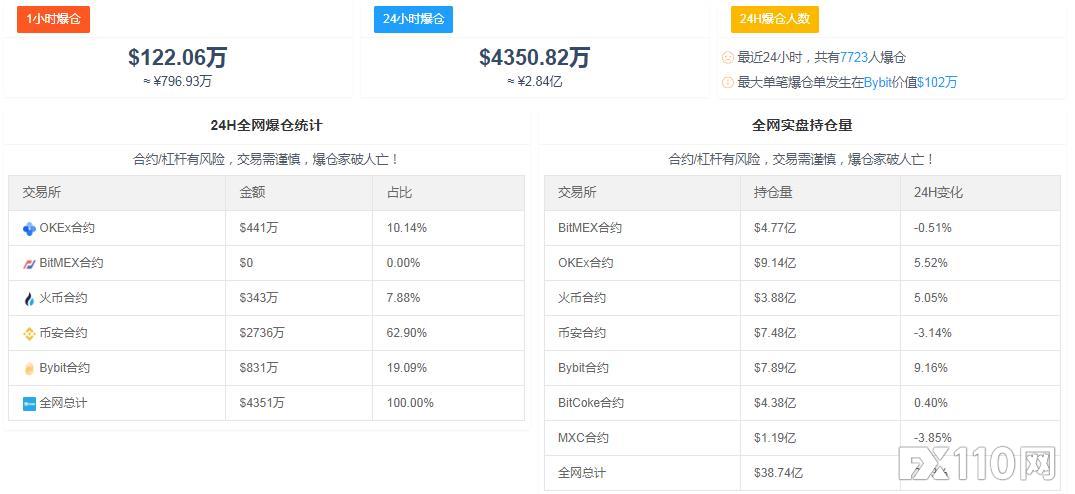Click the $9.14亿 OKEx open interest
This screenshot has width=1075, height=494.
tap(775, 263)
